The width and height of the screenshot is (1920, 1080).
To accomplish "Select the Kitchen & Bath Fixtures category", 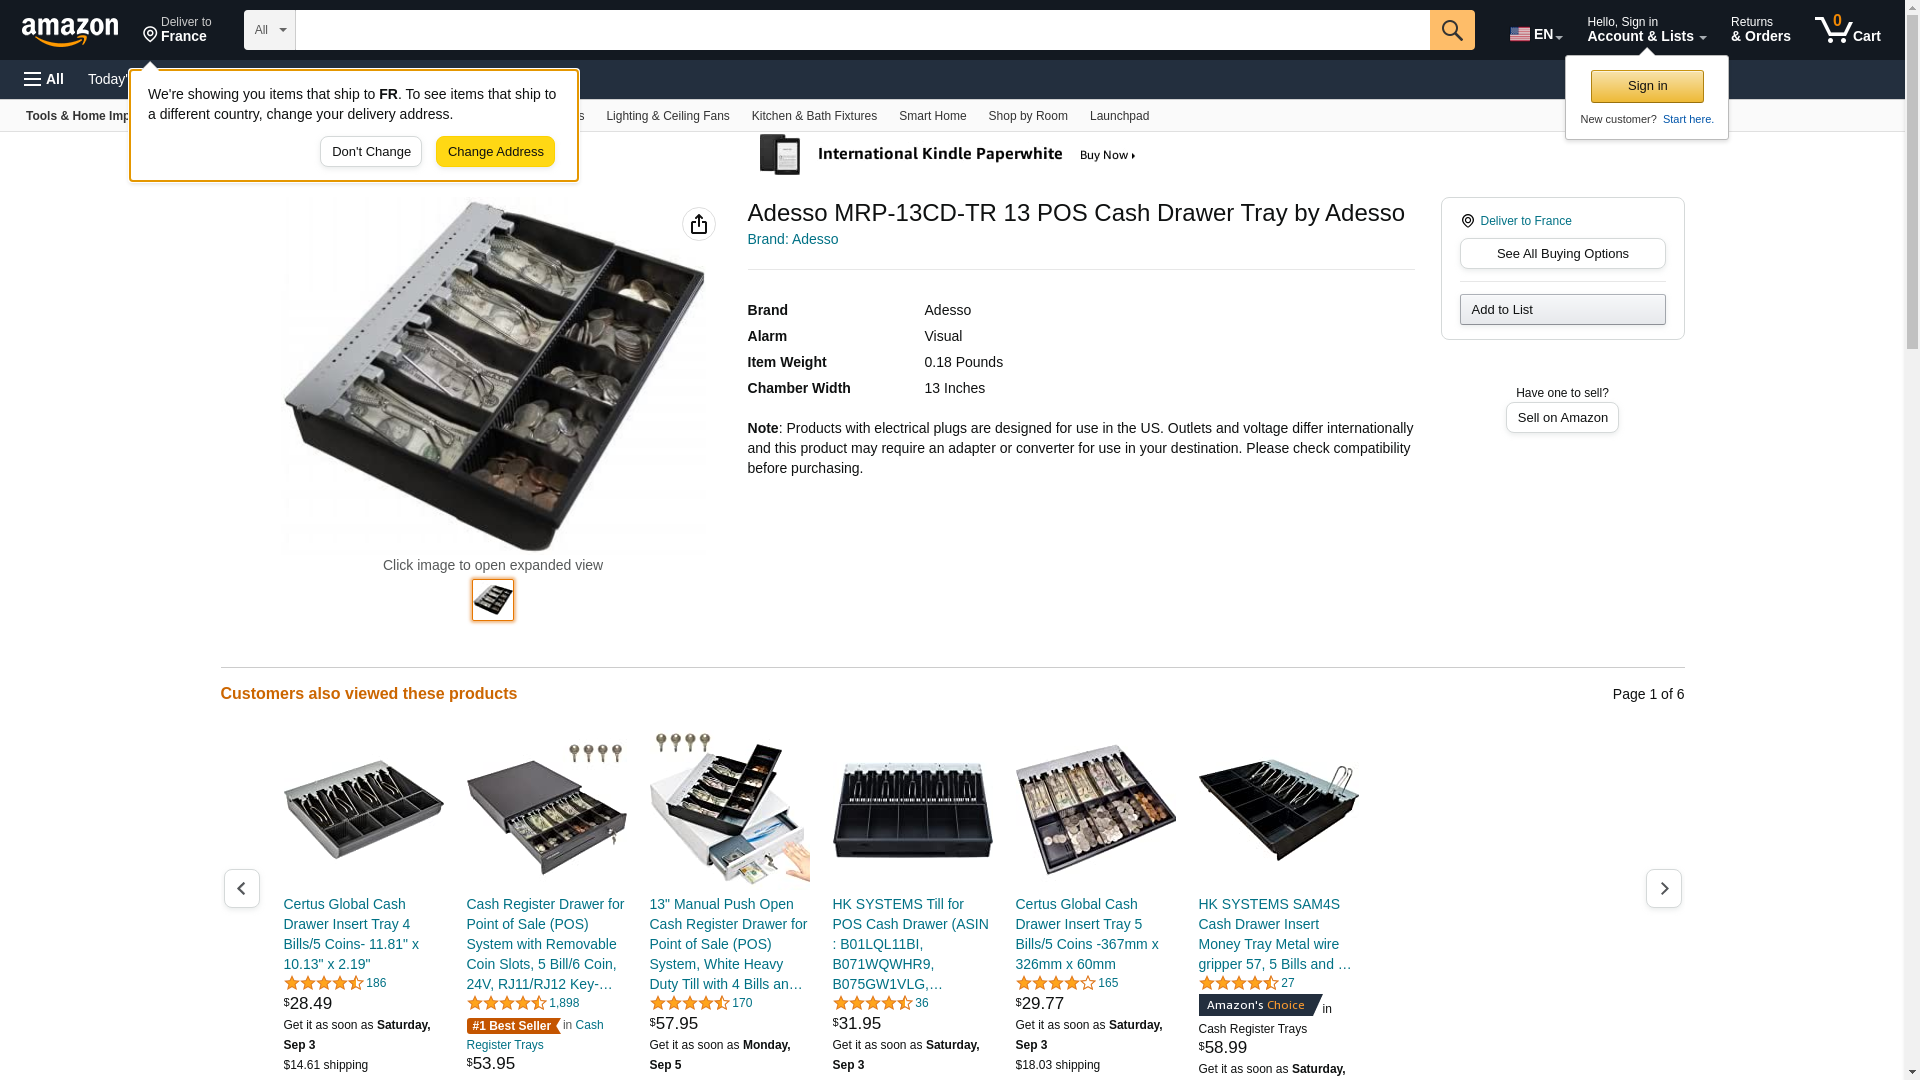I will click(814, 116).
